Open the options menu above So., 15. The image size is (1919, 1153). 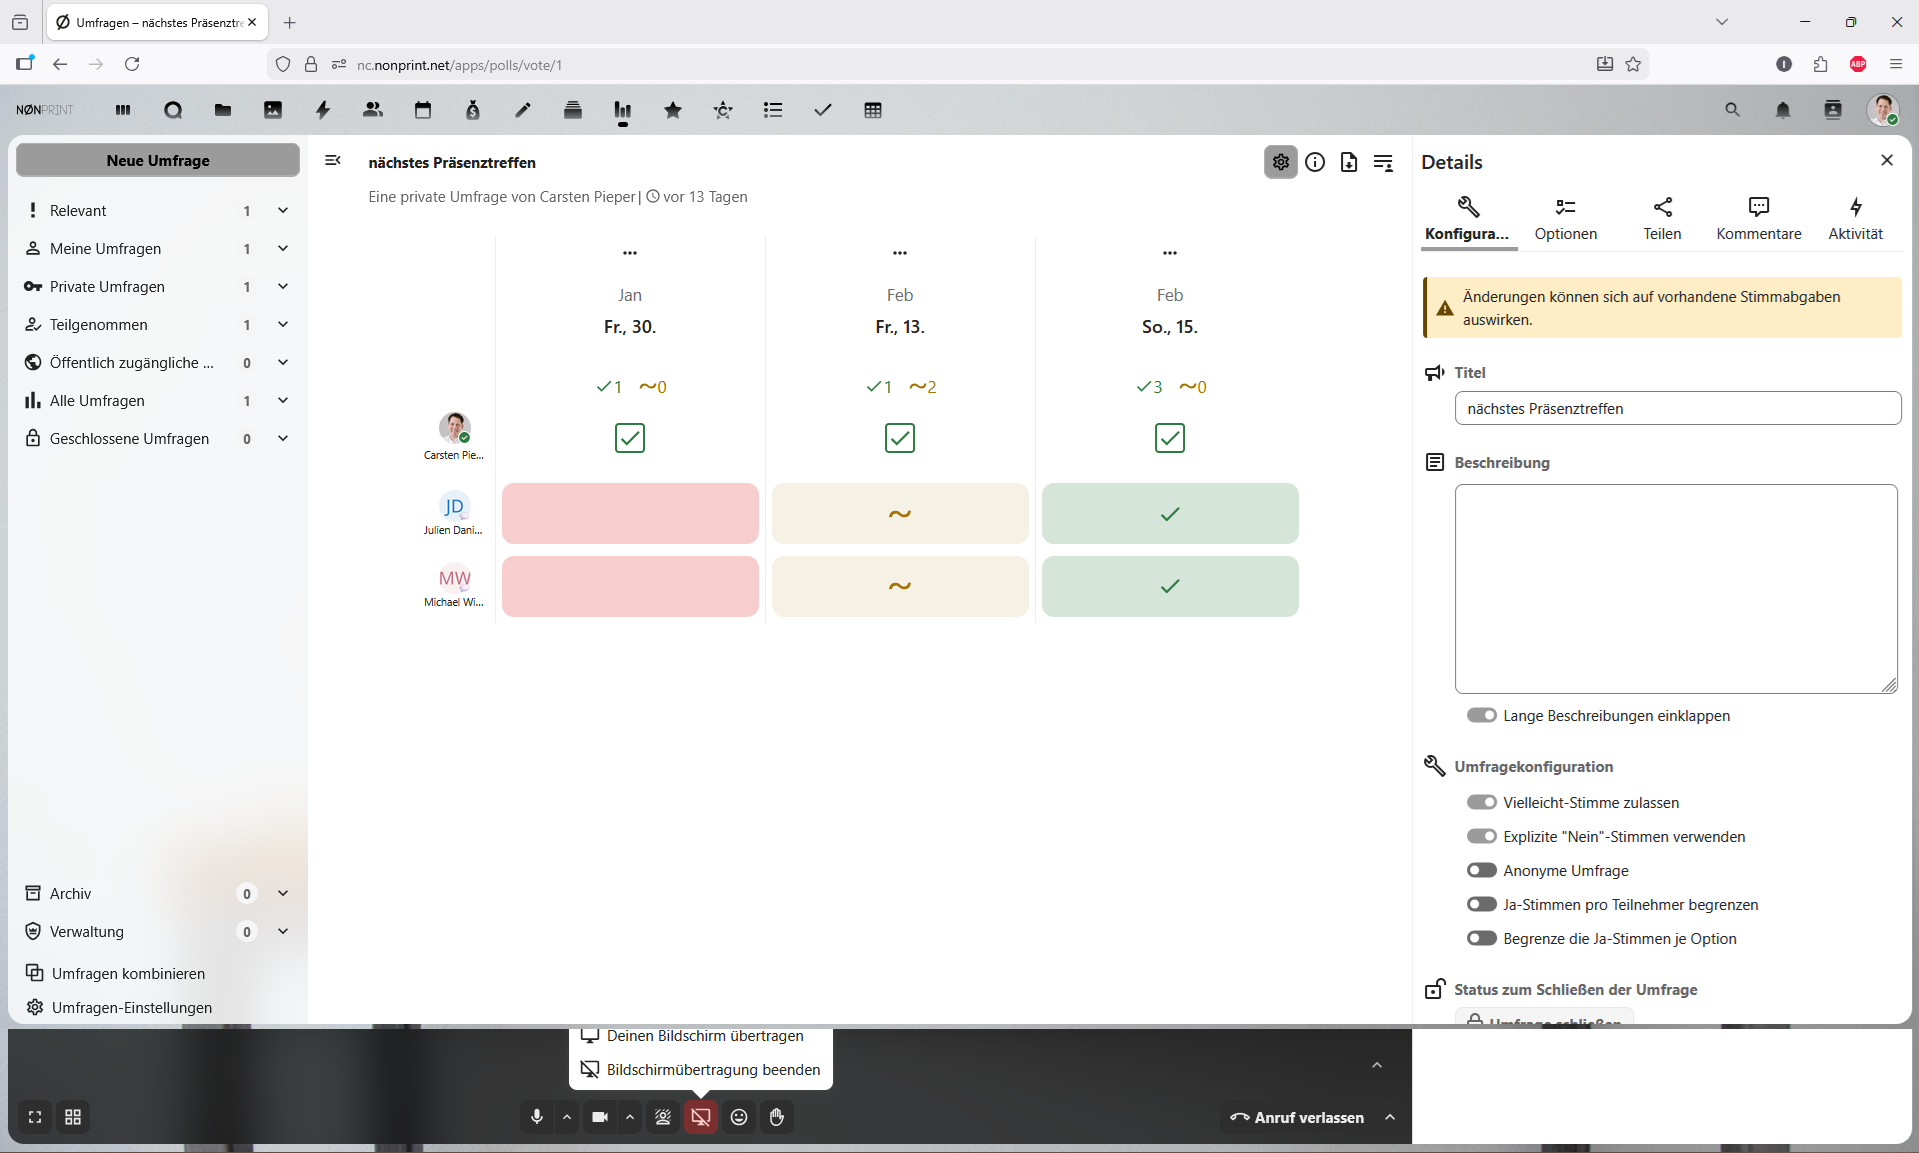[x=1169, y=253]
